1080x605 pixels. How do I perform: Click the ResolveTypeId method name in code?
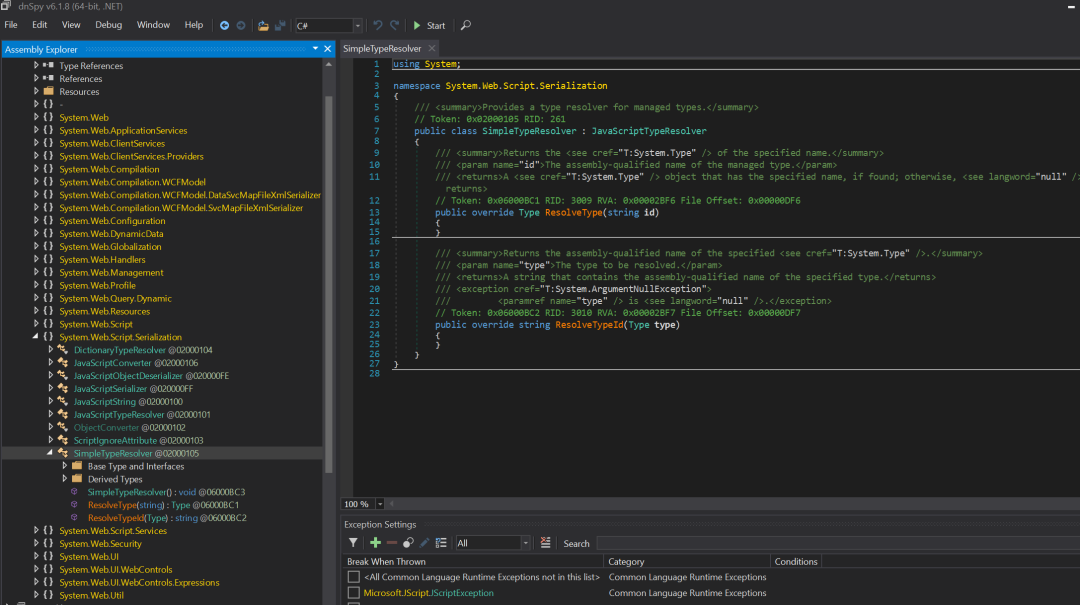590,325
